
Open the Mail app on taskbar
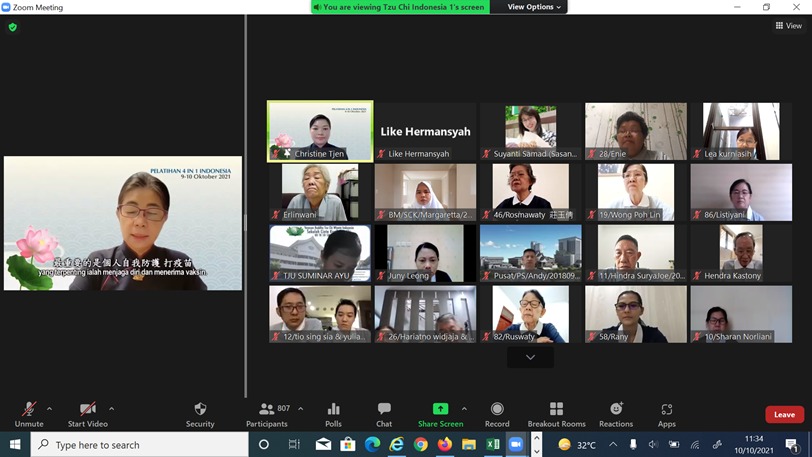click(323, 445)
